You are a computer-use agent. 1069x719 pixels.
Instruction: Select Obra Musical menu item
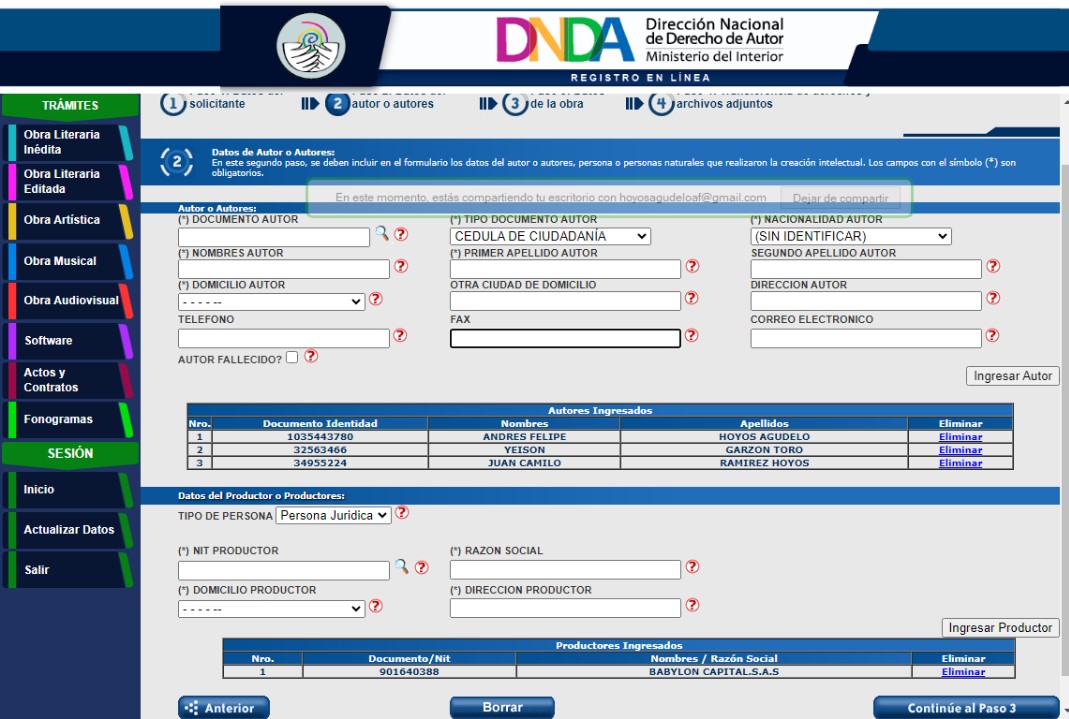pos(68,261)
